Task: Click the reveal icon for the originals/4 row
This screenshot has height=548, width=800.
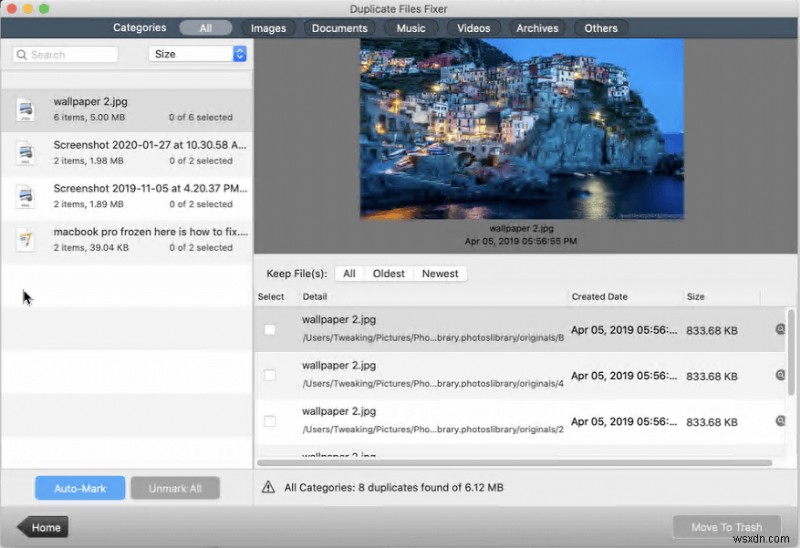Action: pos(780,376)
